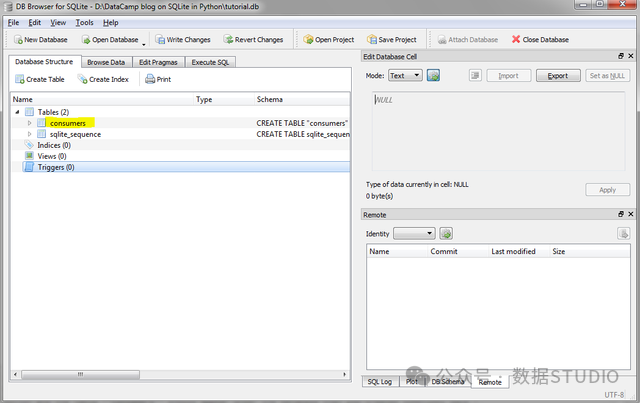Select the Views (0) row
Screen dimensions: 640x403
[181, 156]
